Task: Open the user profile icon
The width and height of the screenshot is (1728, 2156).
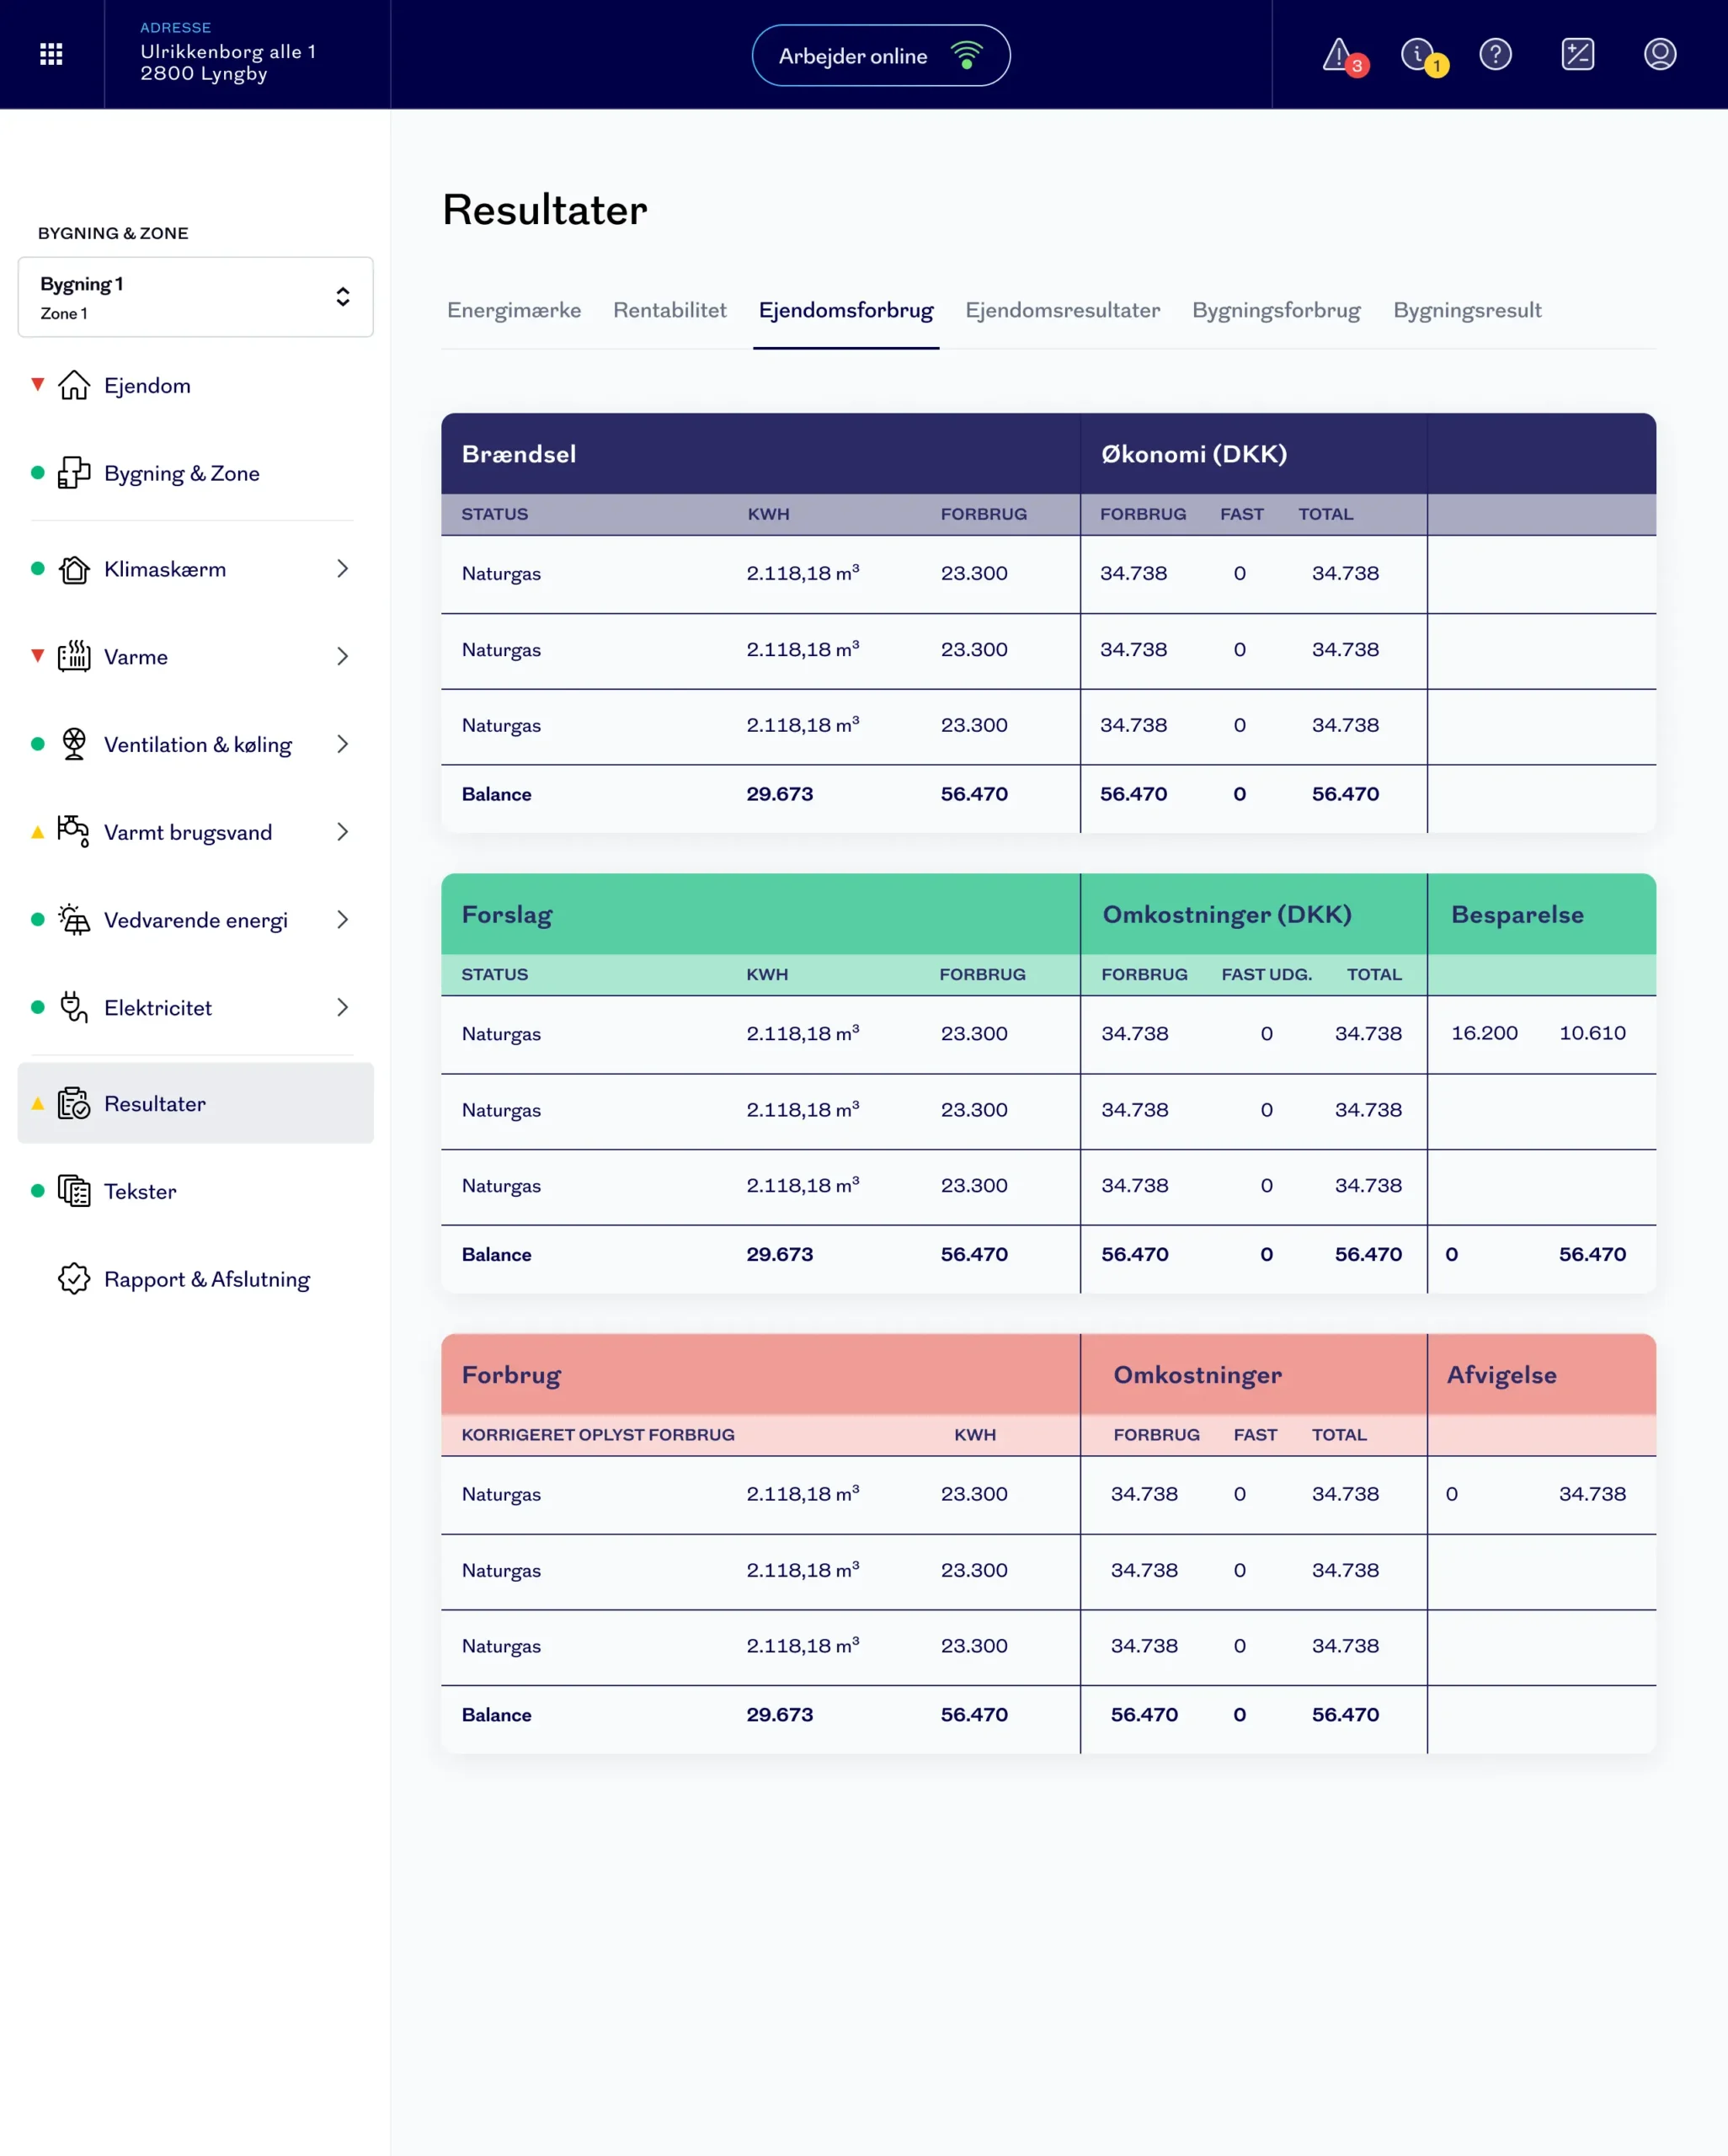Action: pyautogui.click(x=1659, y=54)
